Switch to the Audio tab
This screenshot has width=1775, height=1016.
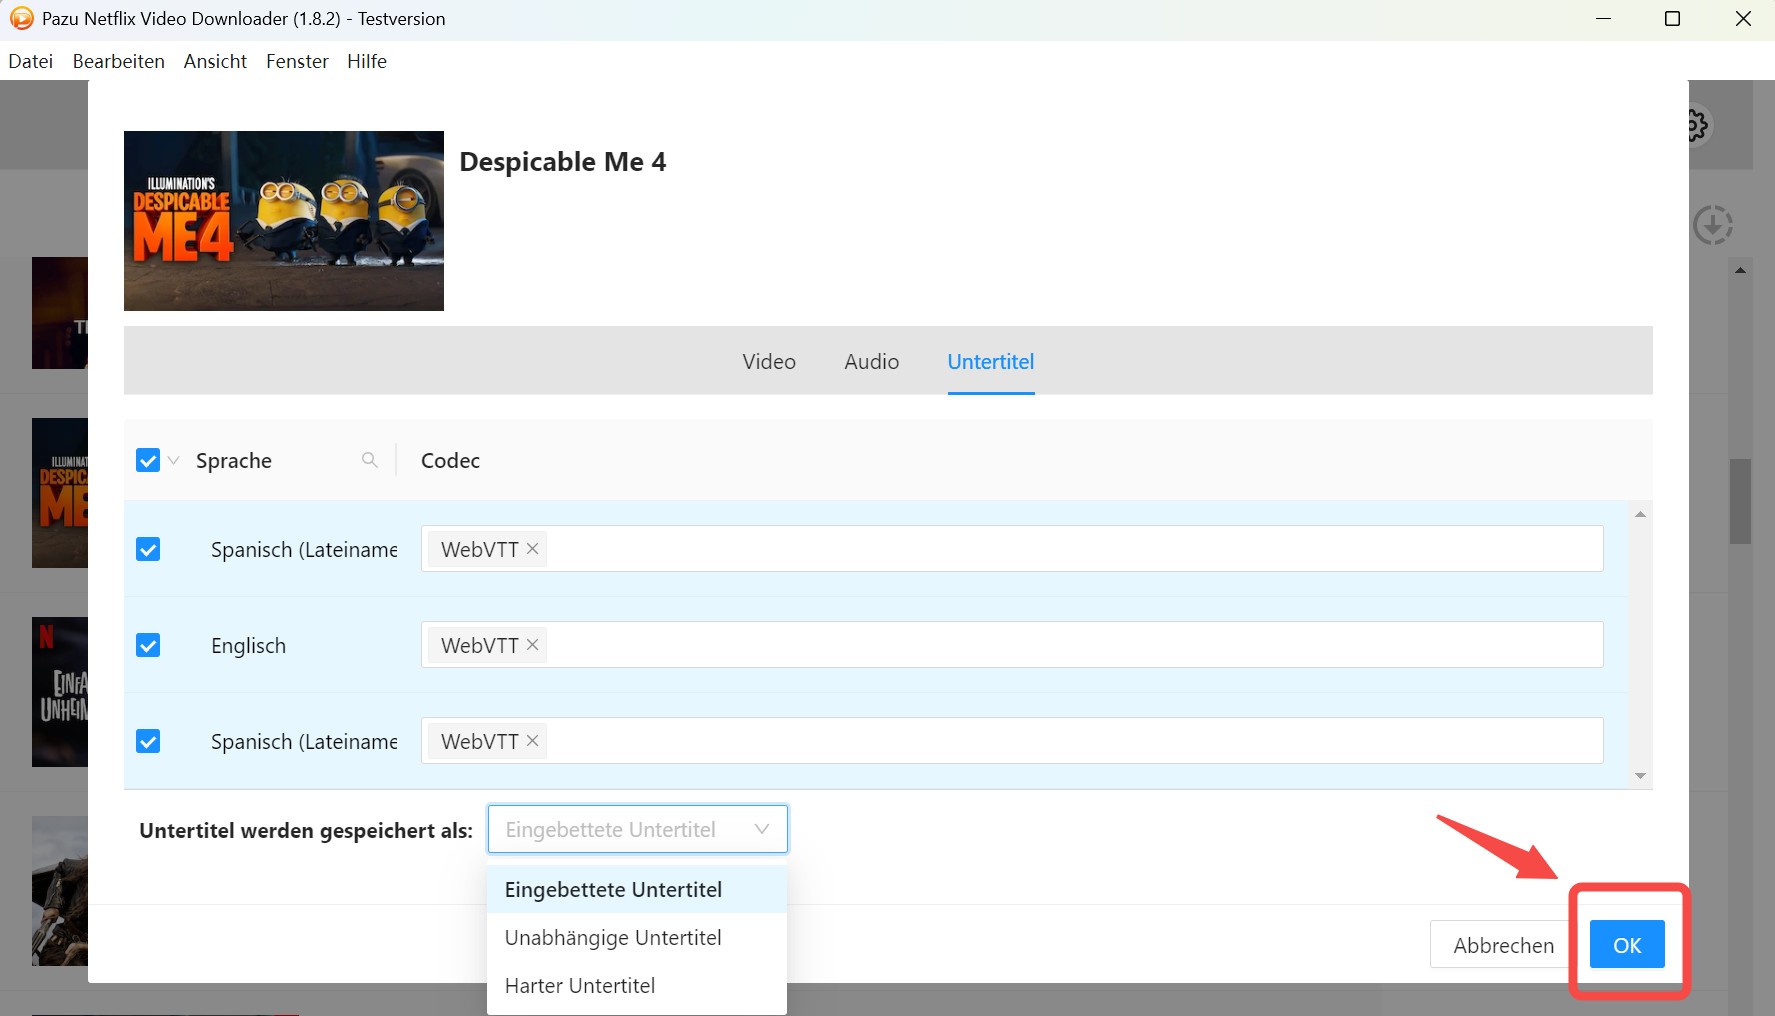click(871, 361)
